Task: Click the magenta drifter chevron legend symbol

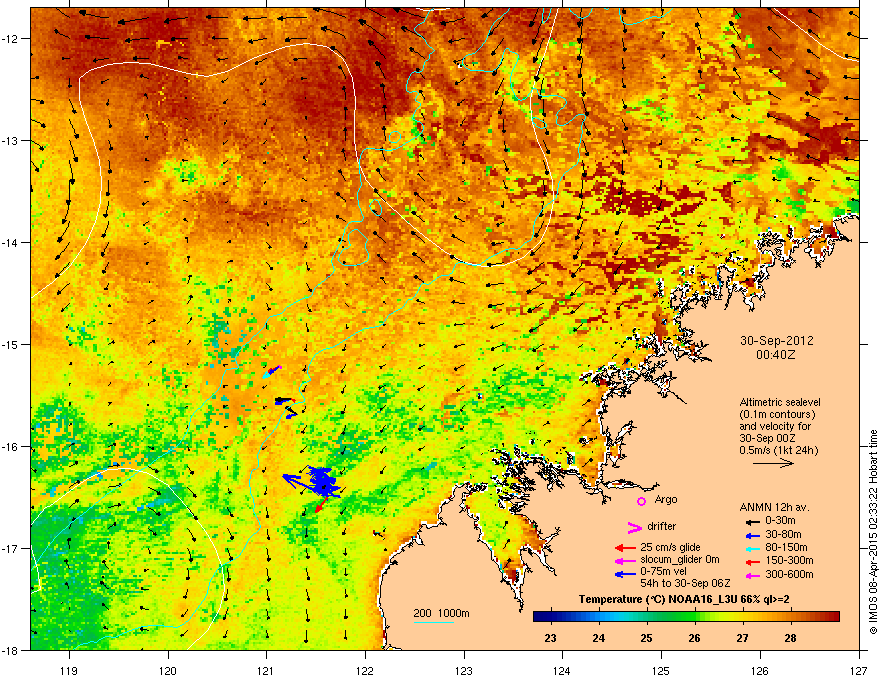Action: point(634,527)
